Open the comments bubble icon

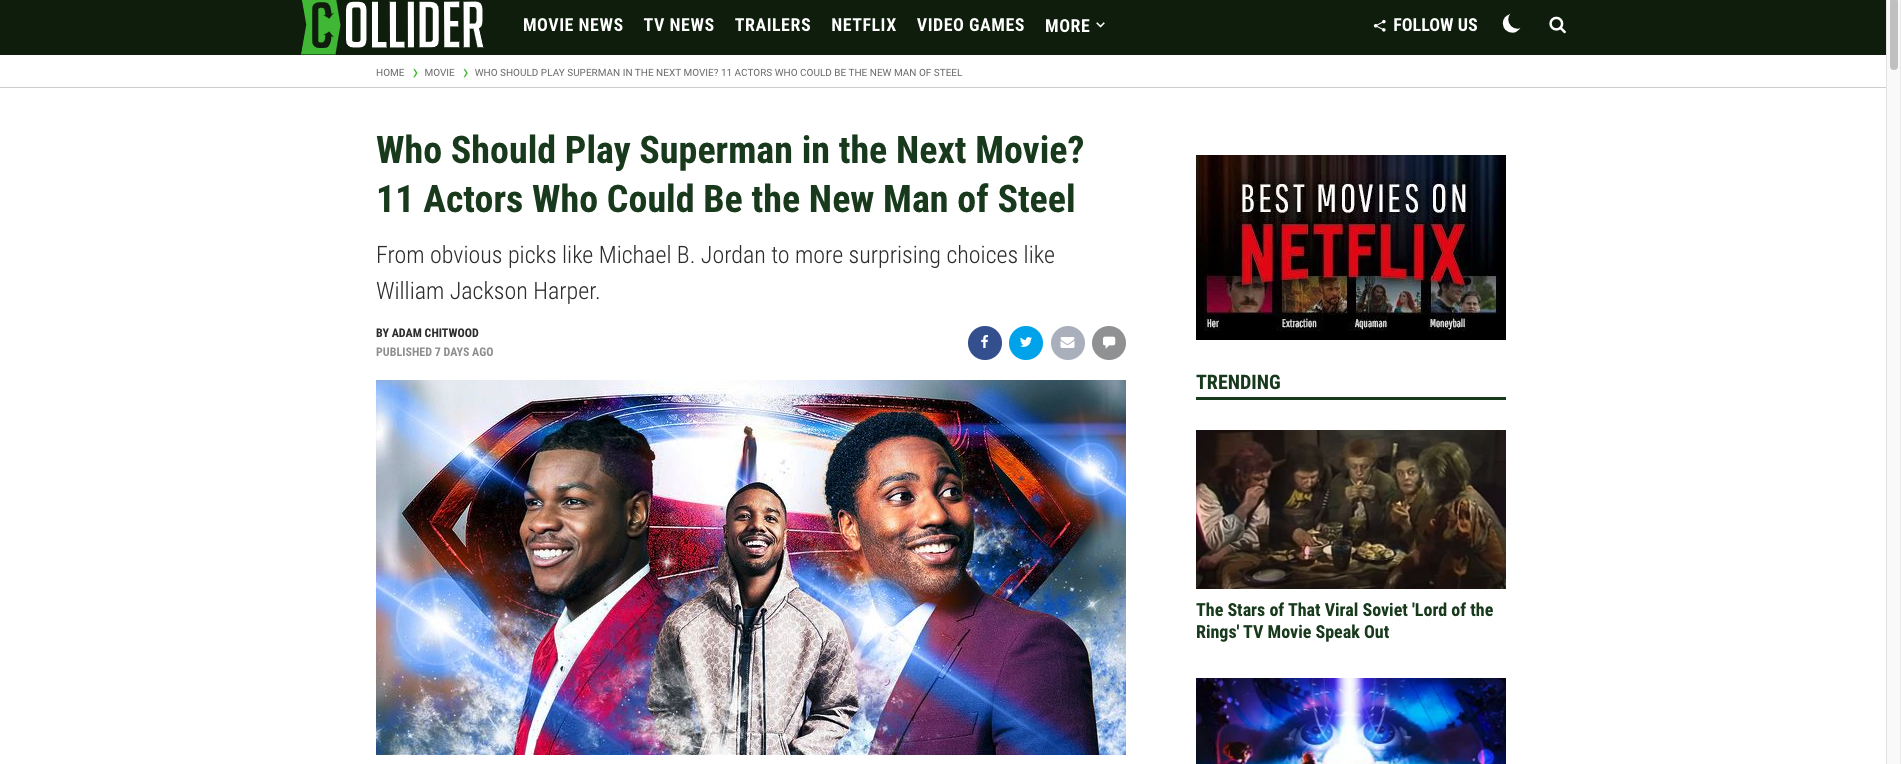[1108, 343]
